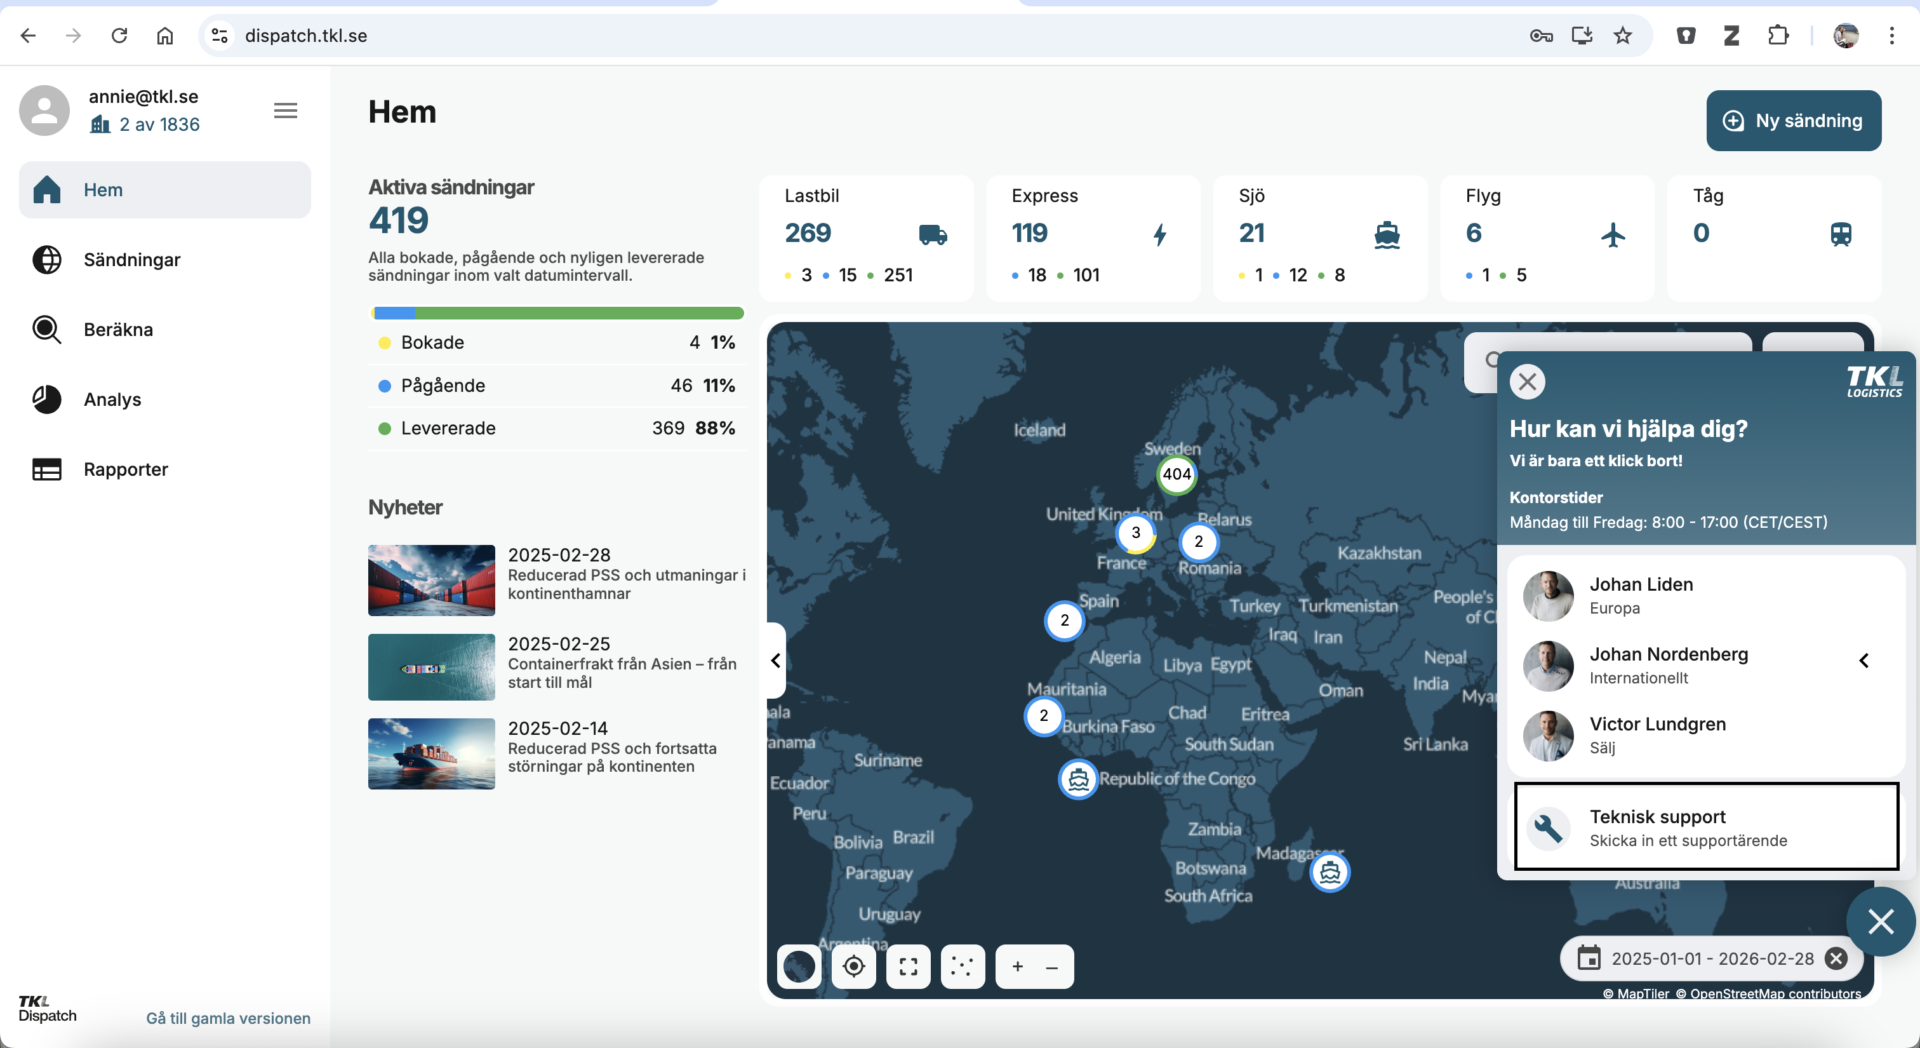Clear the selected date range
The width and height of the screenshot is (1920, 1048).
(1836, 958)
